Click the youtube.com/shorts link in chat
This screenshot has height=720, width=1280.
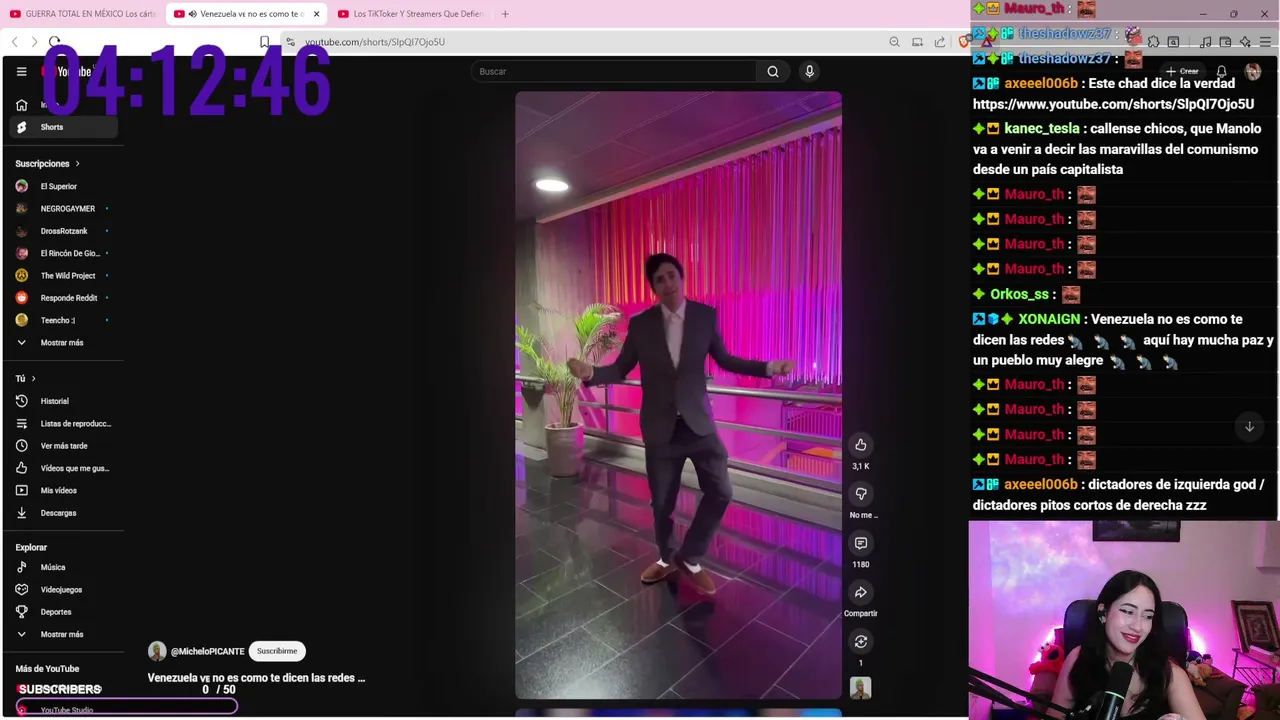1113,104
